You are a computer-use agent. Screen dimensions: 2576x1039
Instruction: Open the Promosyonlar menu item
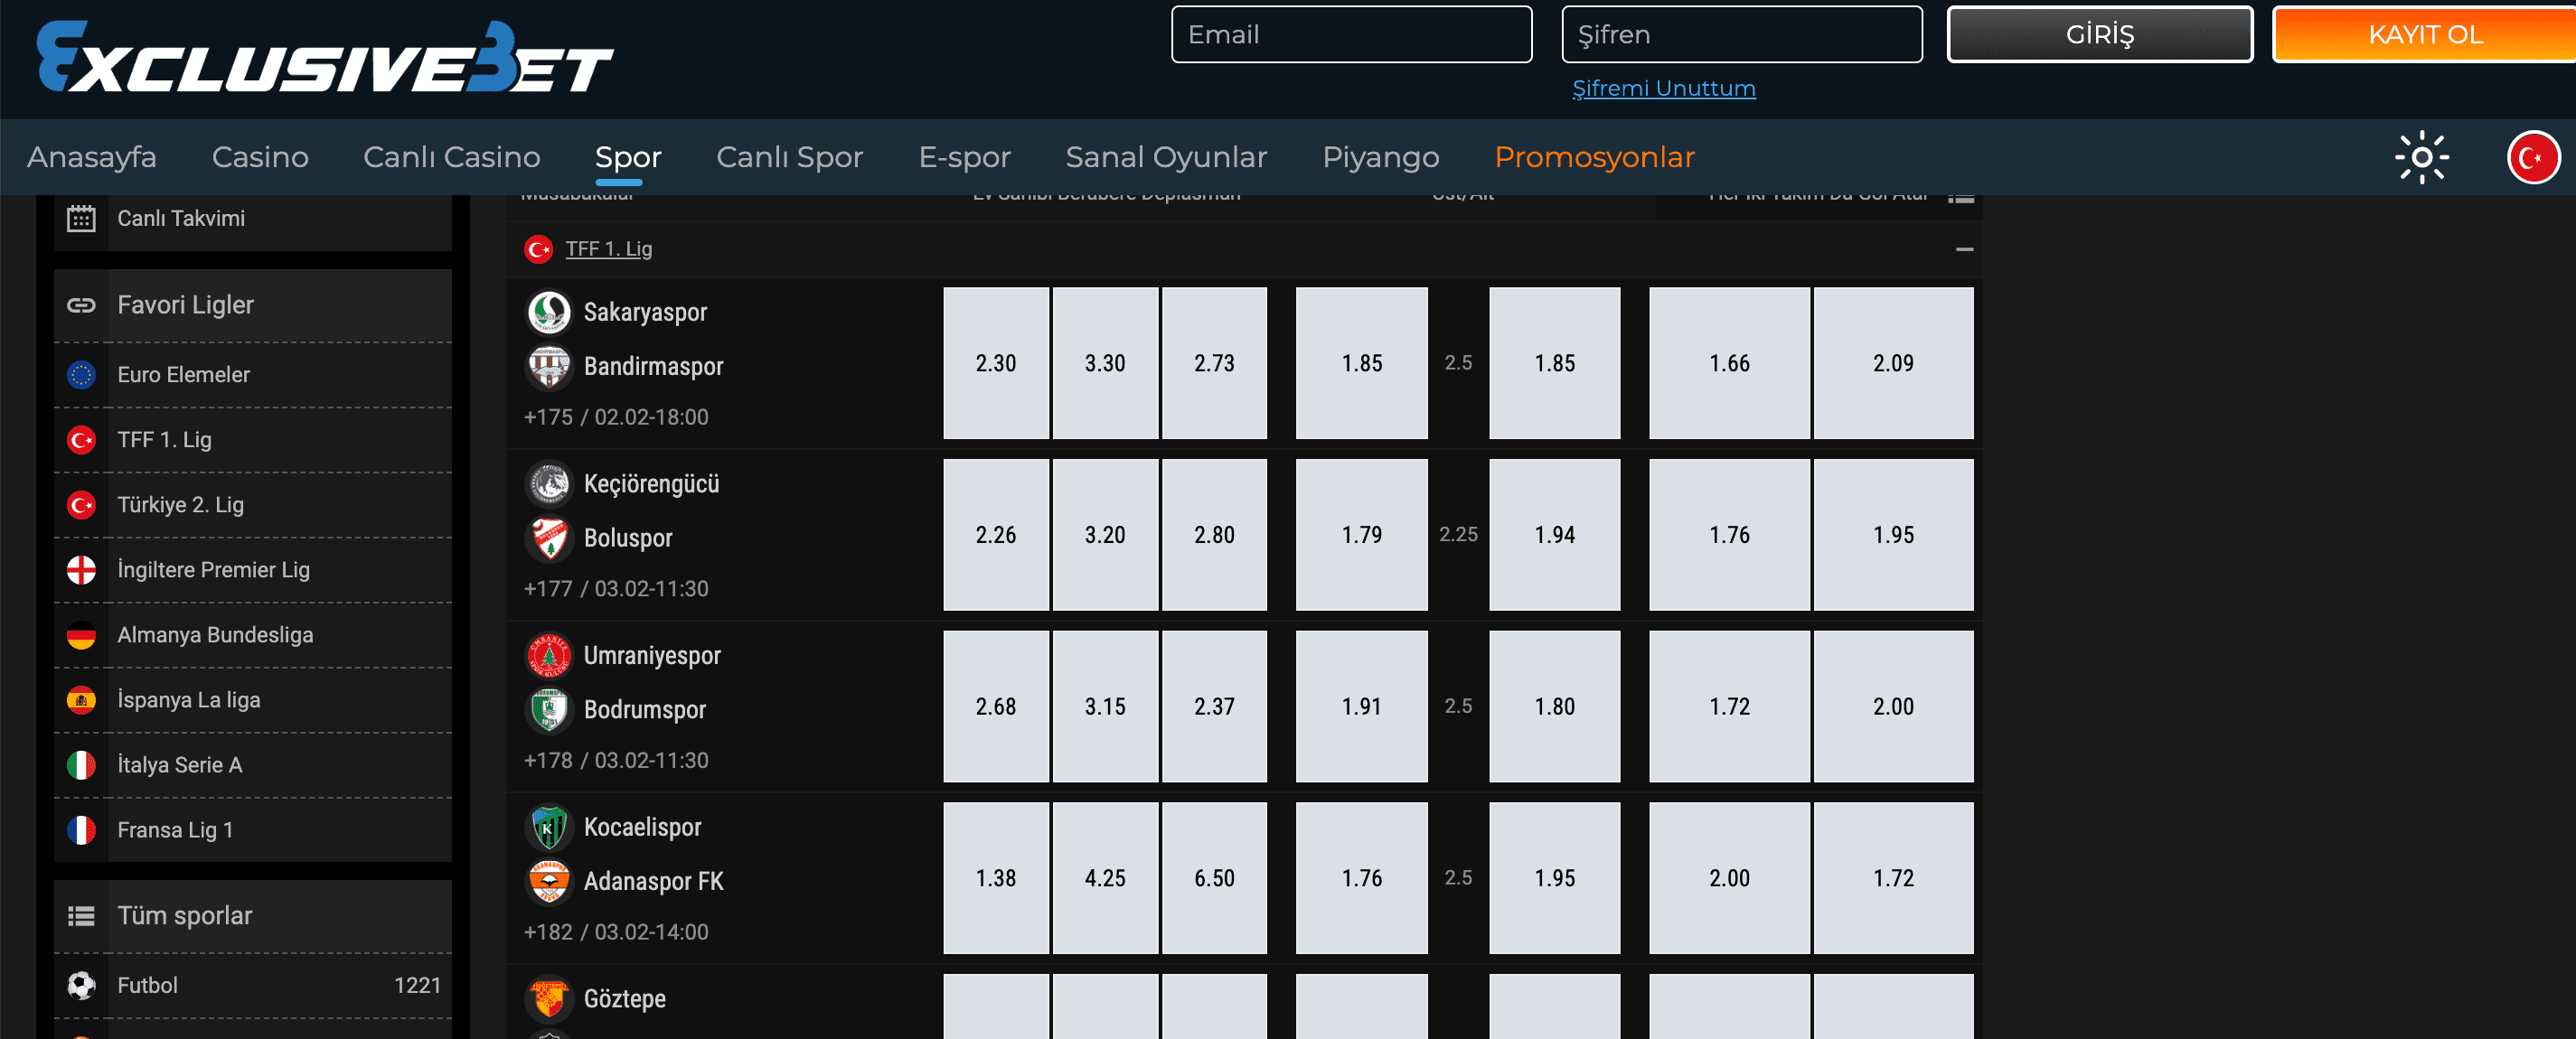(1594, 157)
